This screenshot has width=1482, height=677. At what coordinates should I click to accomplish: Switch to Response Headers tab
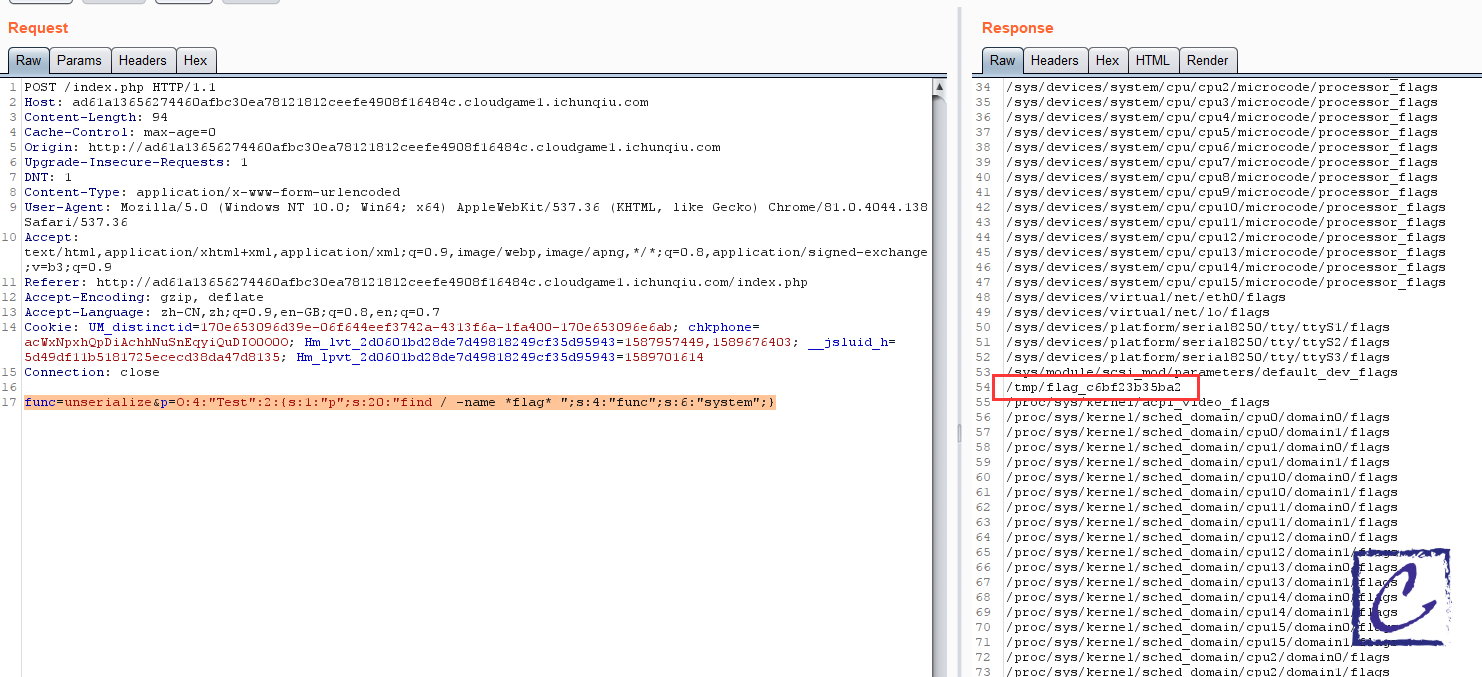click(x=1054, y=60)
